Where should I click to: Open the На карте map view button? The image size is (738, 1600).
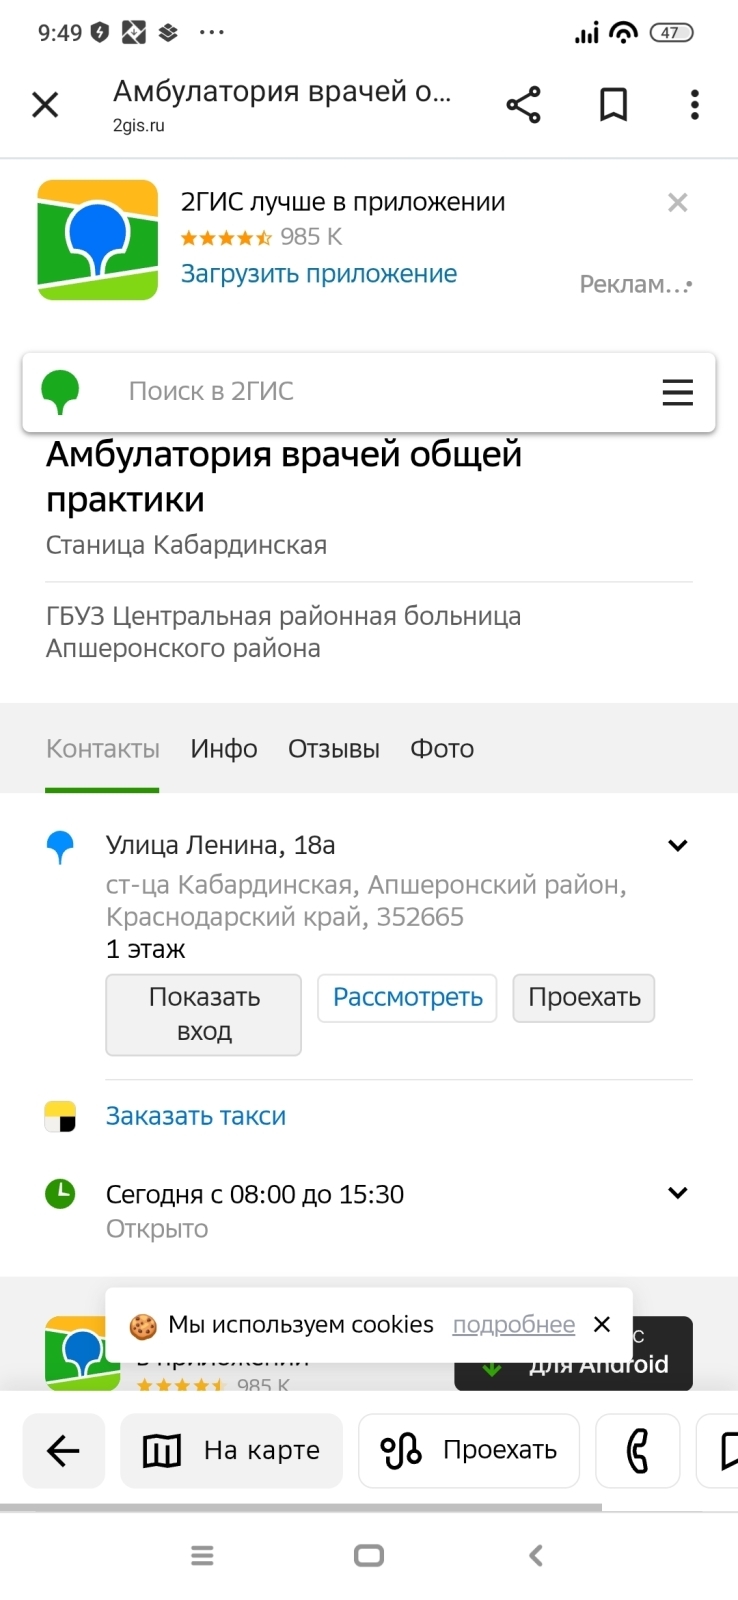coord(232,1451)
